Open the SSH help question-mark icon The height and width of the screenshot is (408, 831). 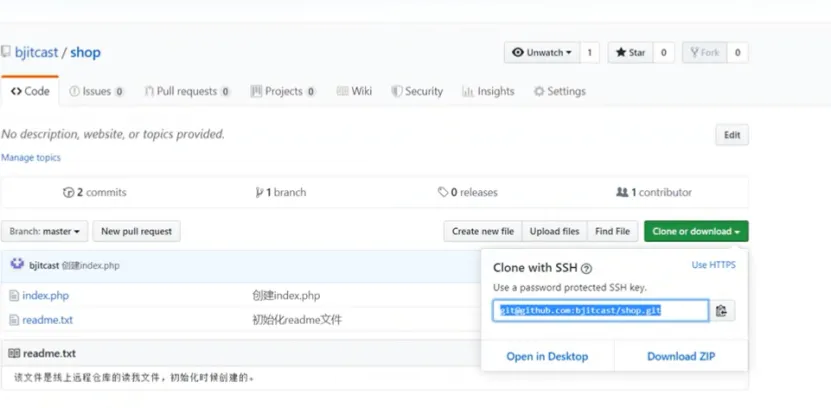pos(586,269)
